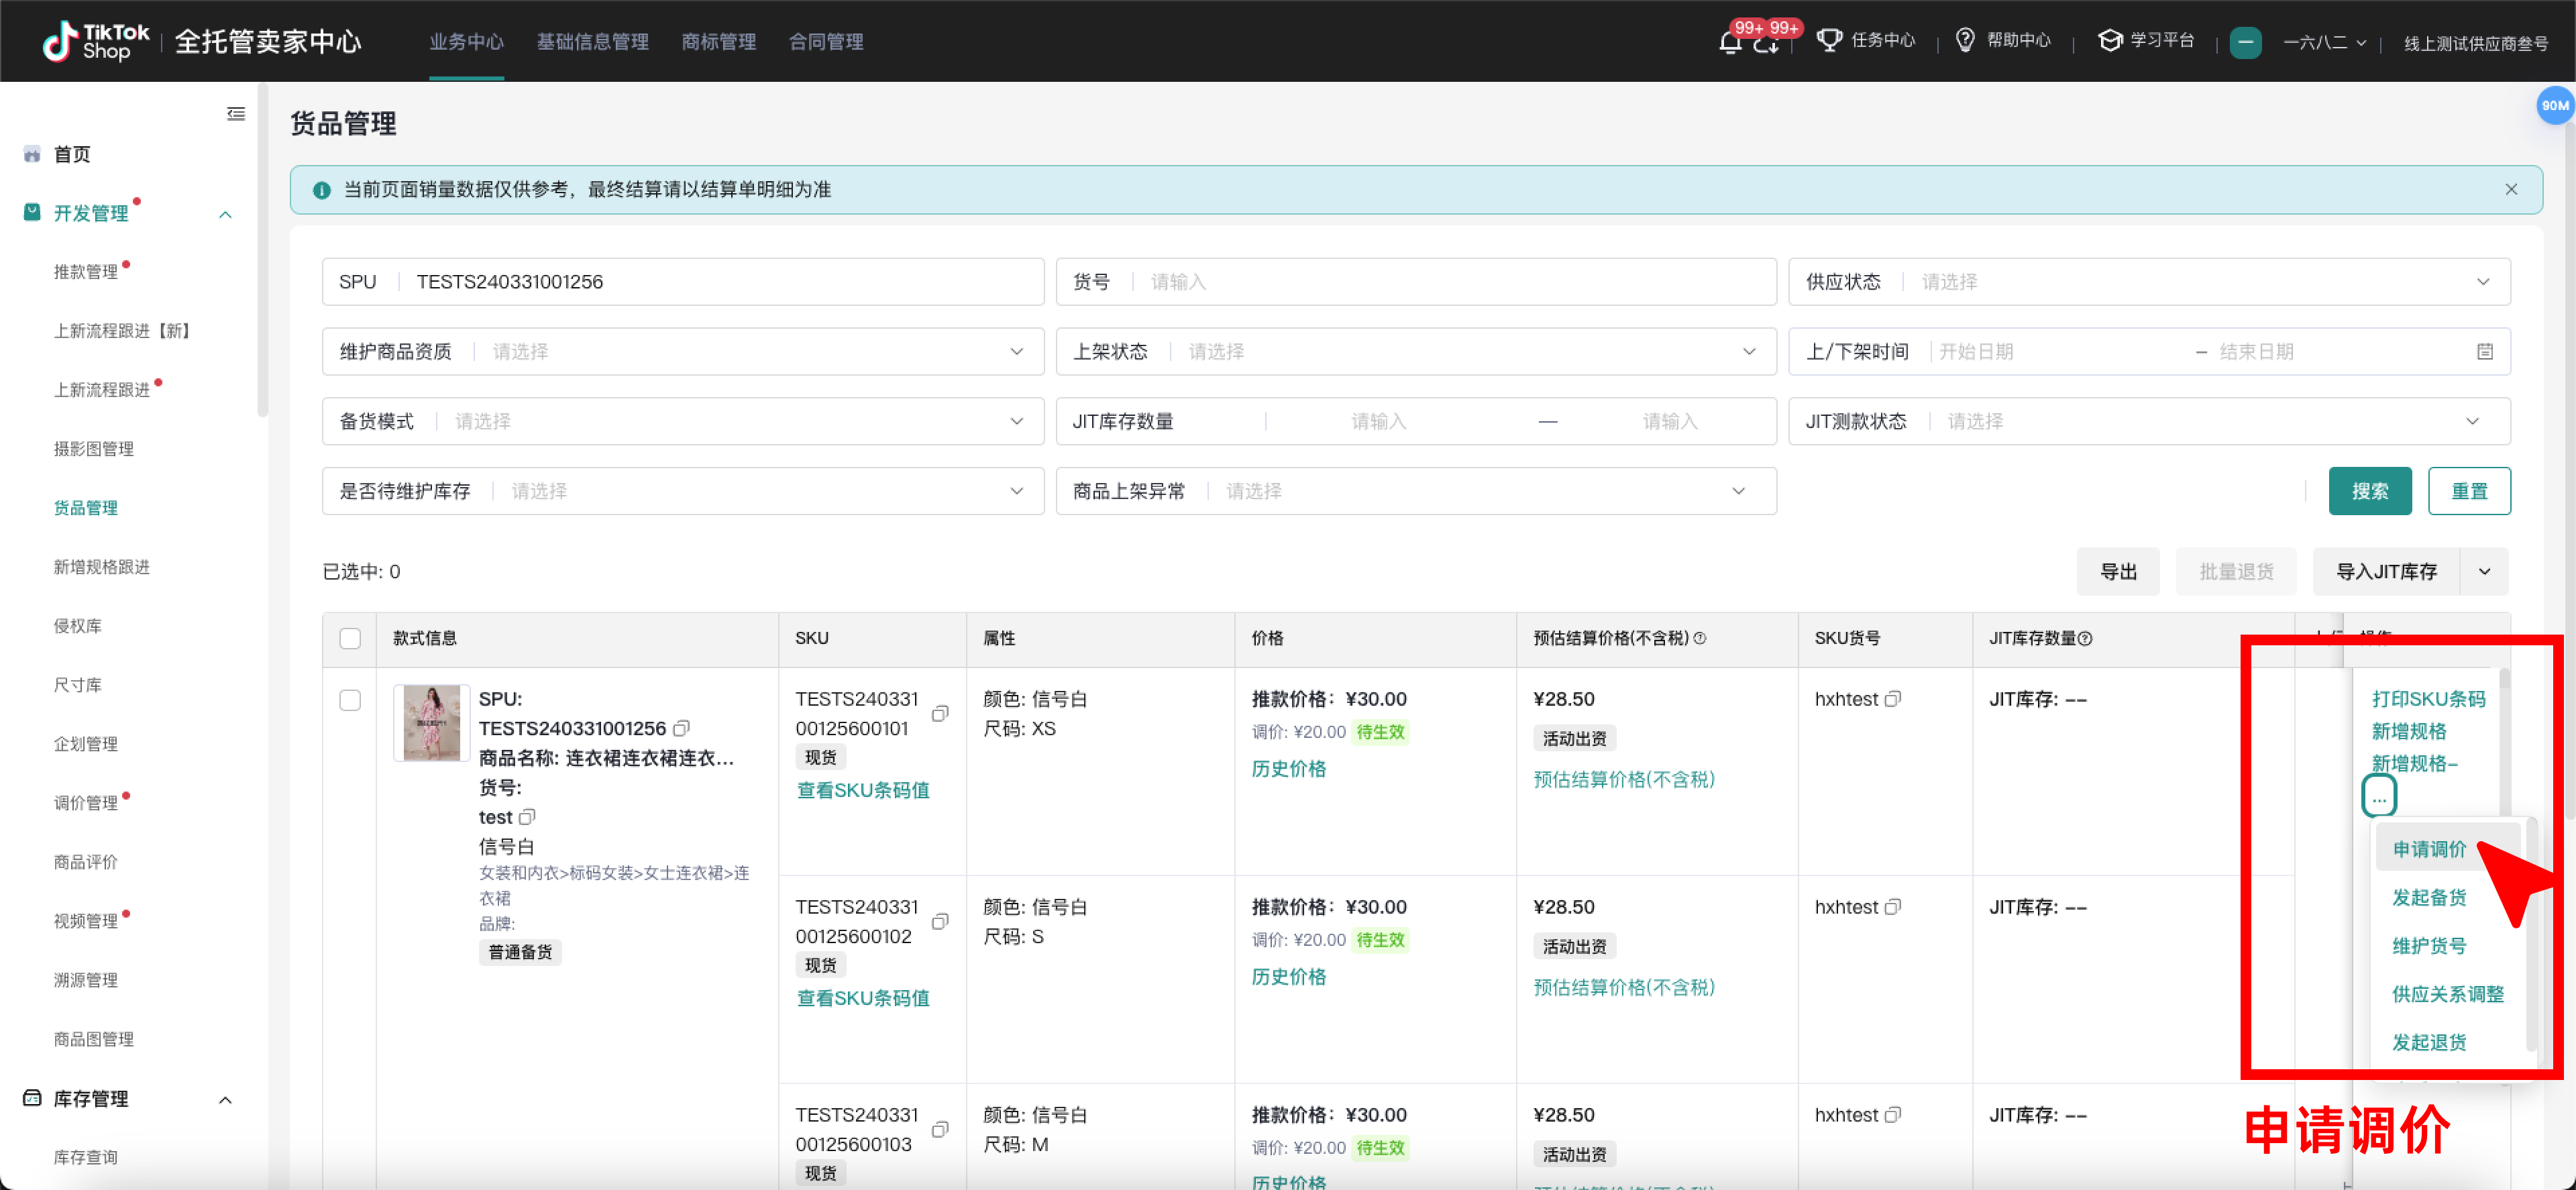Click the green account avatar icon
The image size is (2576, 1190).
(2245, 43)
